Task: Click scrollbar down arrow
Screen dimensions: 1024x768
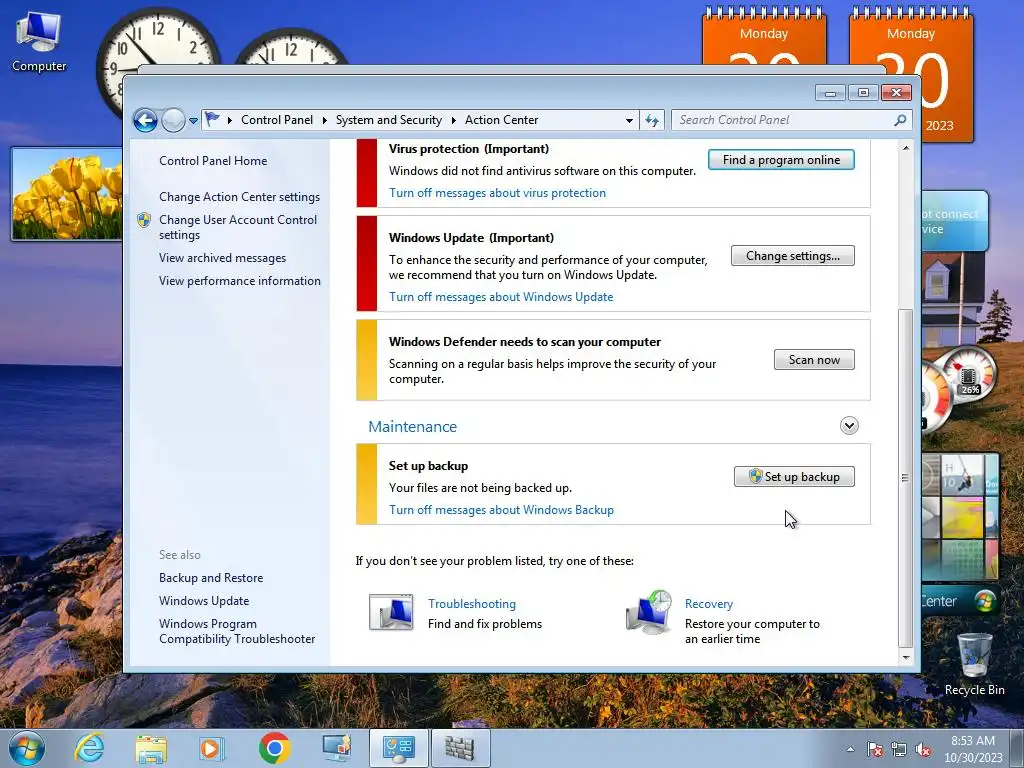Action: click(906, 657)
